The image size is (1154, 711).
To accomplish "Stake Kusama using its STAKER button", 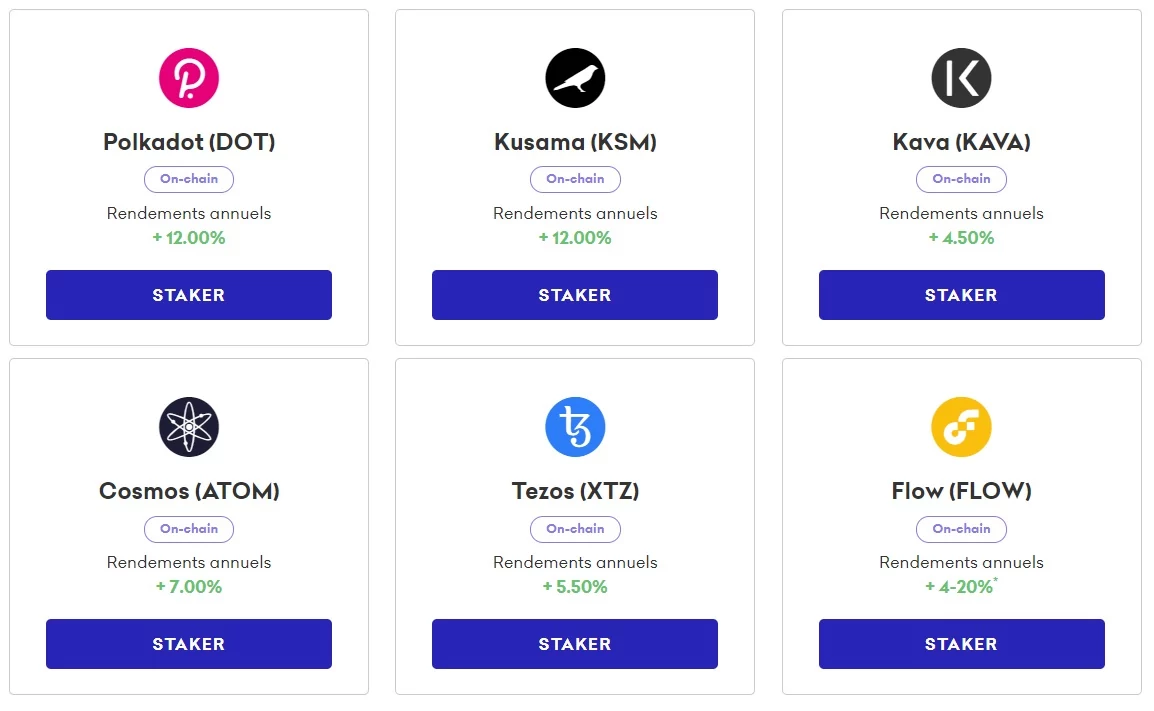I will tap(575, 295).
